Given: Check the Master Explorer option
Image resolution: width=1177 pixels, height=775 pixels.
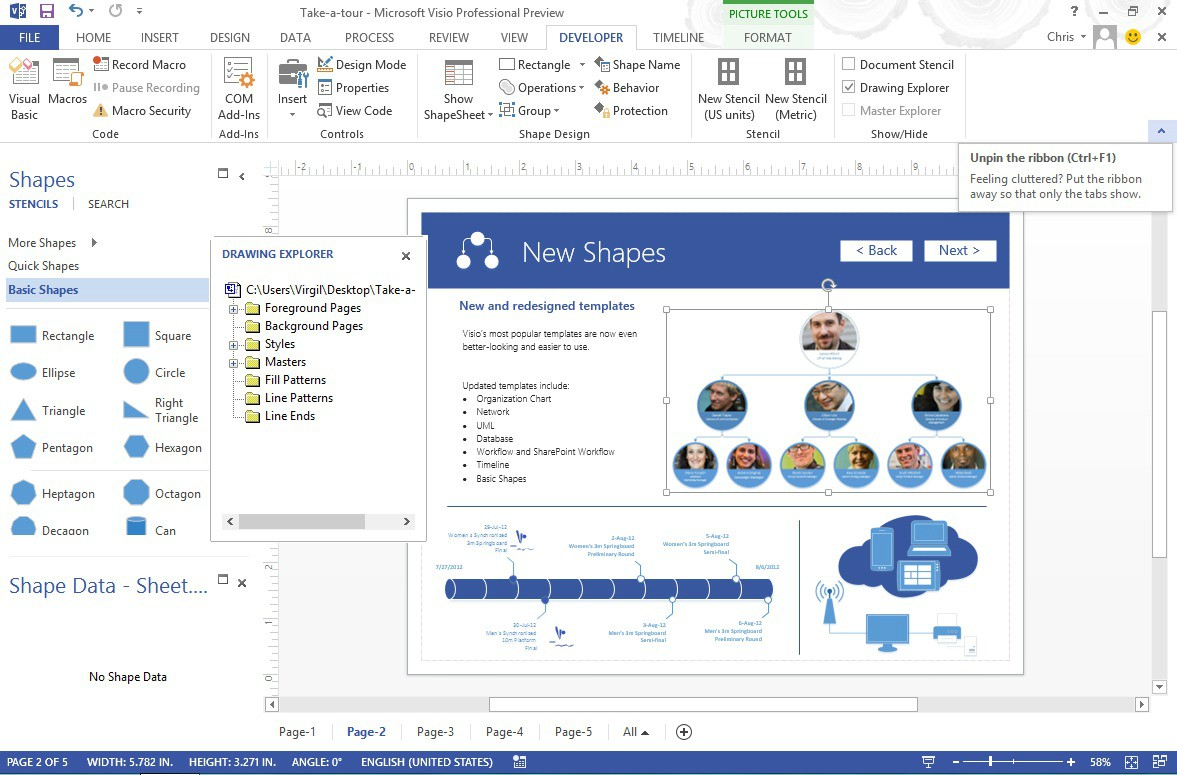Looking at the screenshot, I should click(845, 110).
